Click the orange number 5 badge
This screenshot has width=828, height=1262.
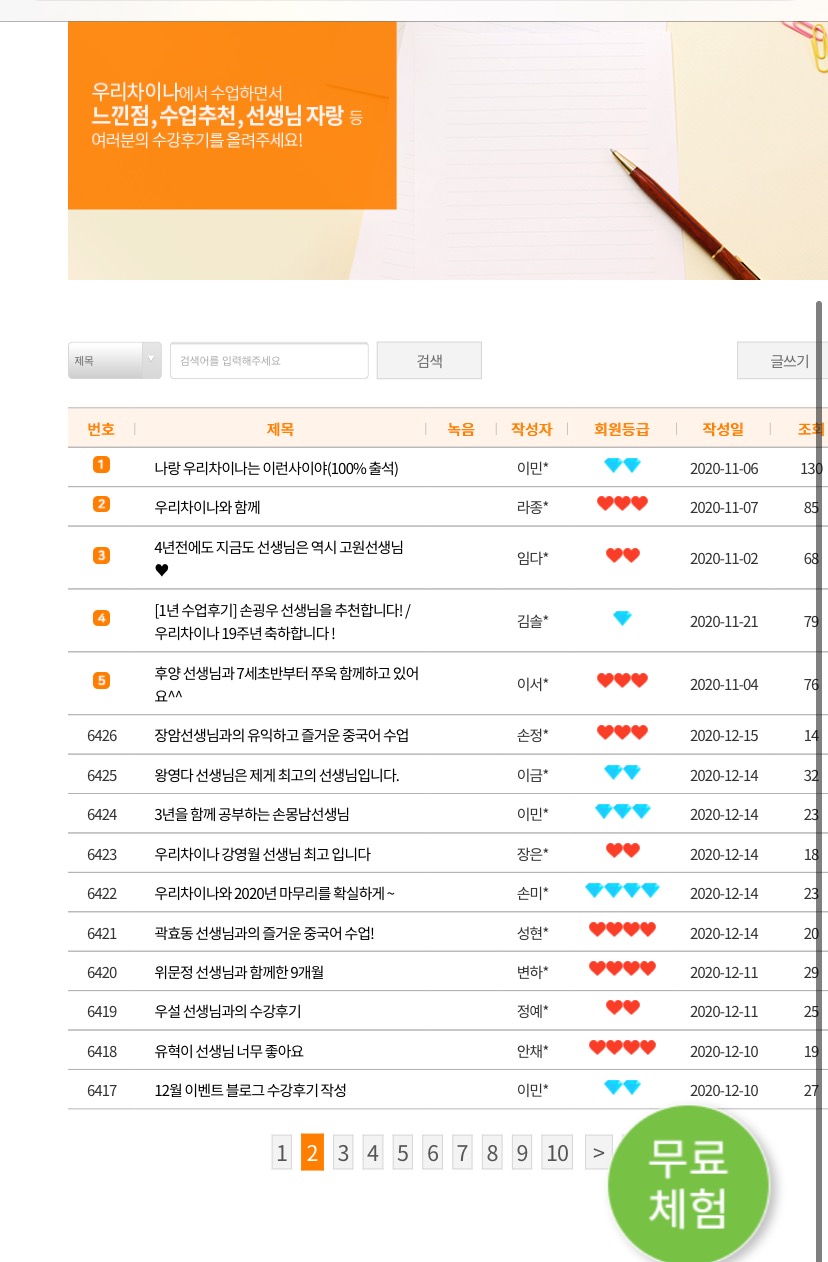point(101,680)
